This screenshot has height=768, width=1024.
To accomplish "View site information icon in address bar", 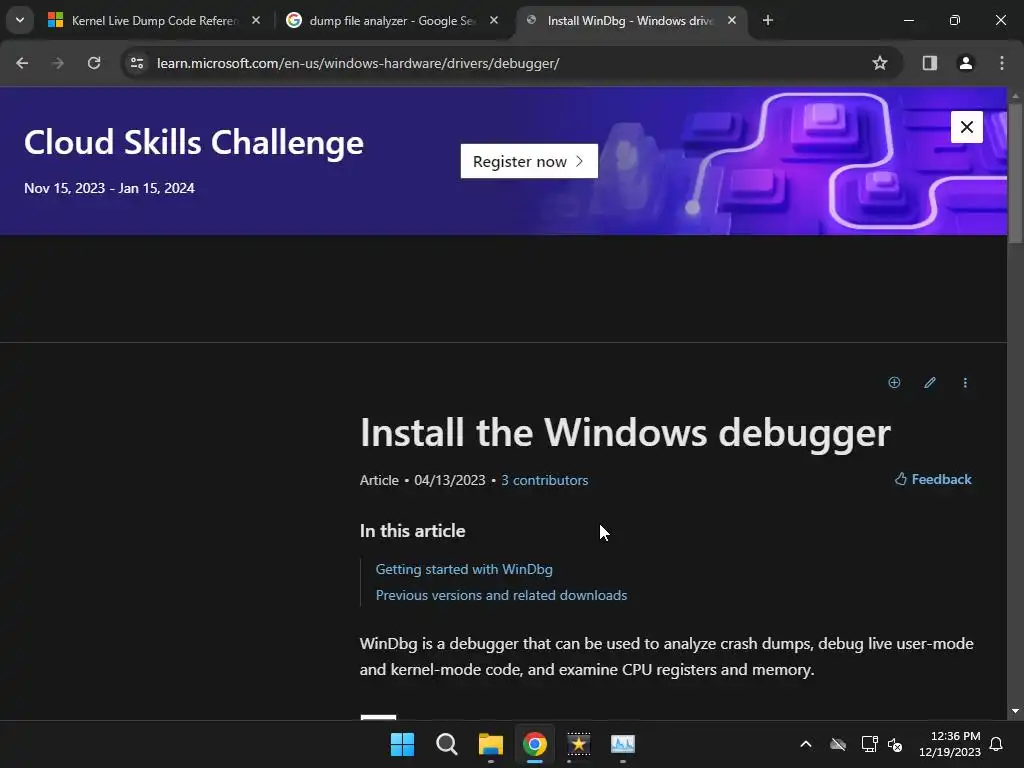I will click(137, 63).
